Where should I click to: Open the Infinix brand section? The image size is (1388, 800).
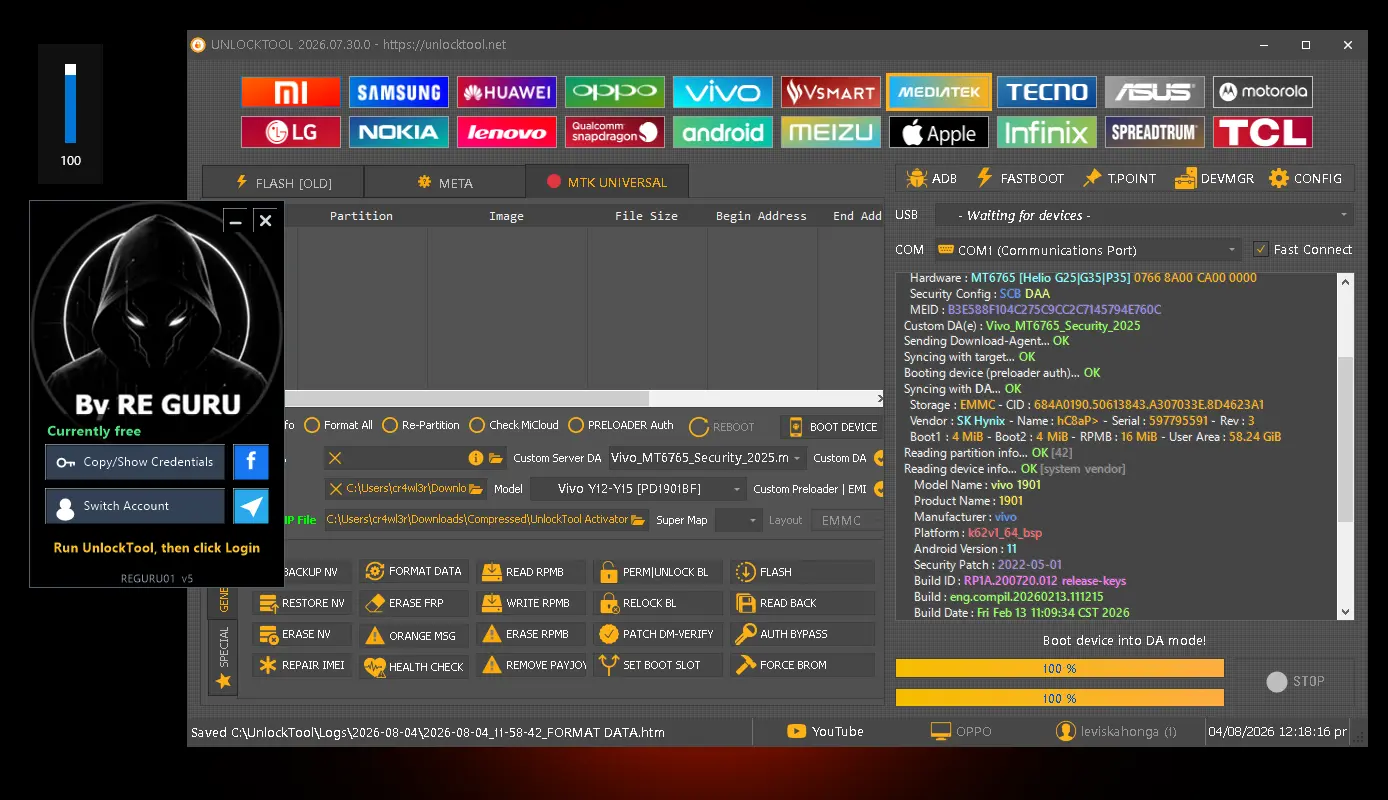coord(1047,132)
